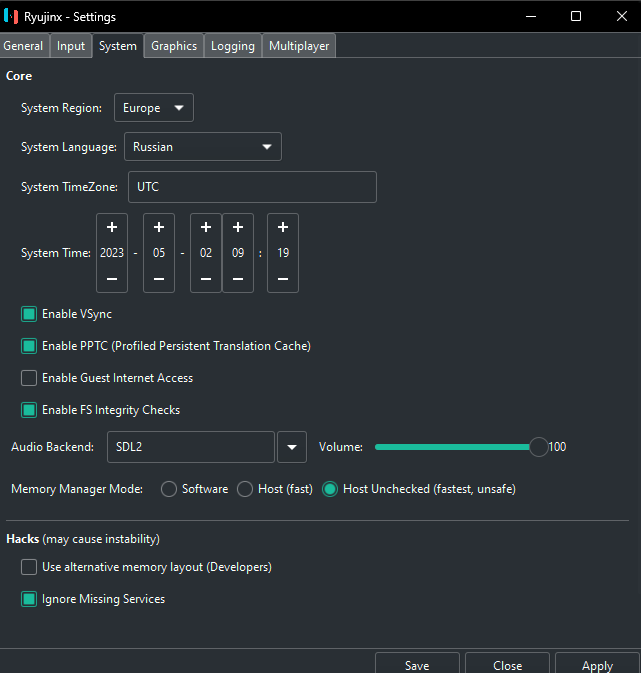Screen dimensions: 641x673
Task: Select the System tab
Action: coord(118,46)
